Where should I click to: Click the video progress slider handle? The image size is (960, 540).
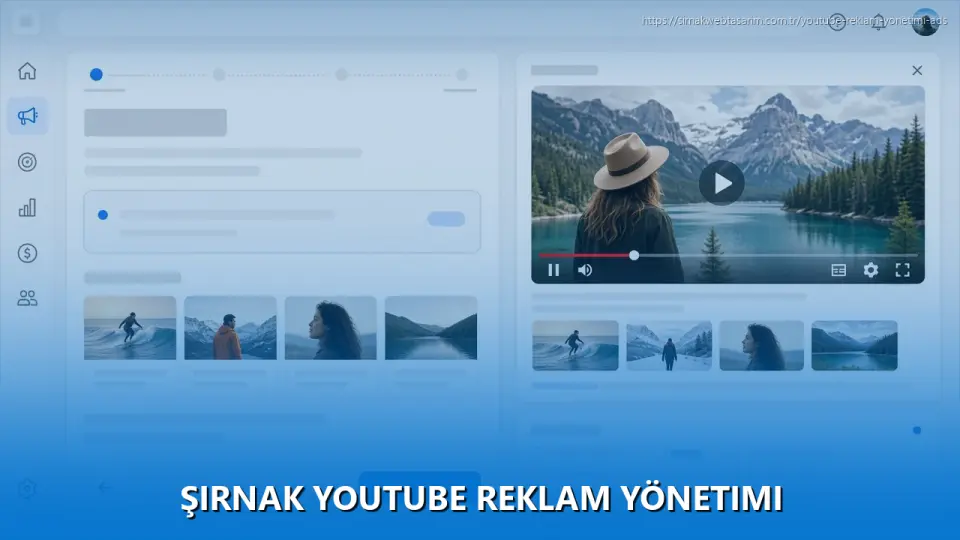click(634, 255)
